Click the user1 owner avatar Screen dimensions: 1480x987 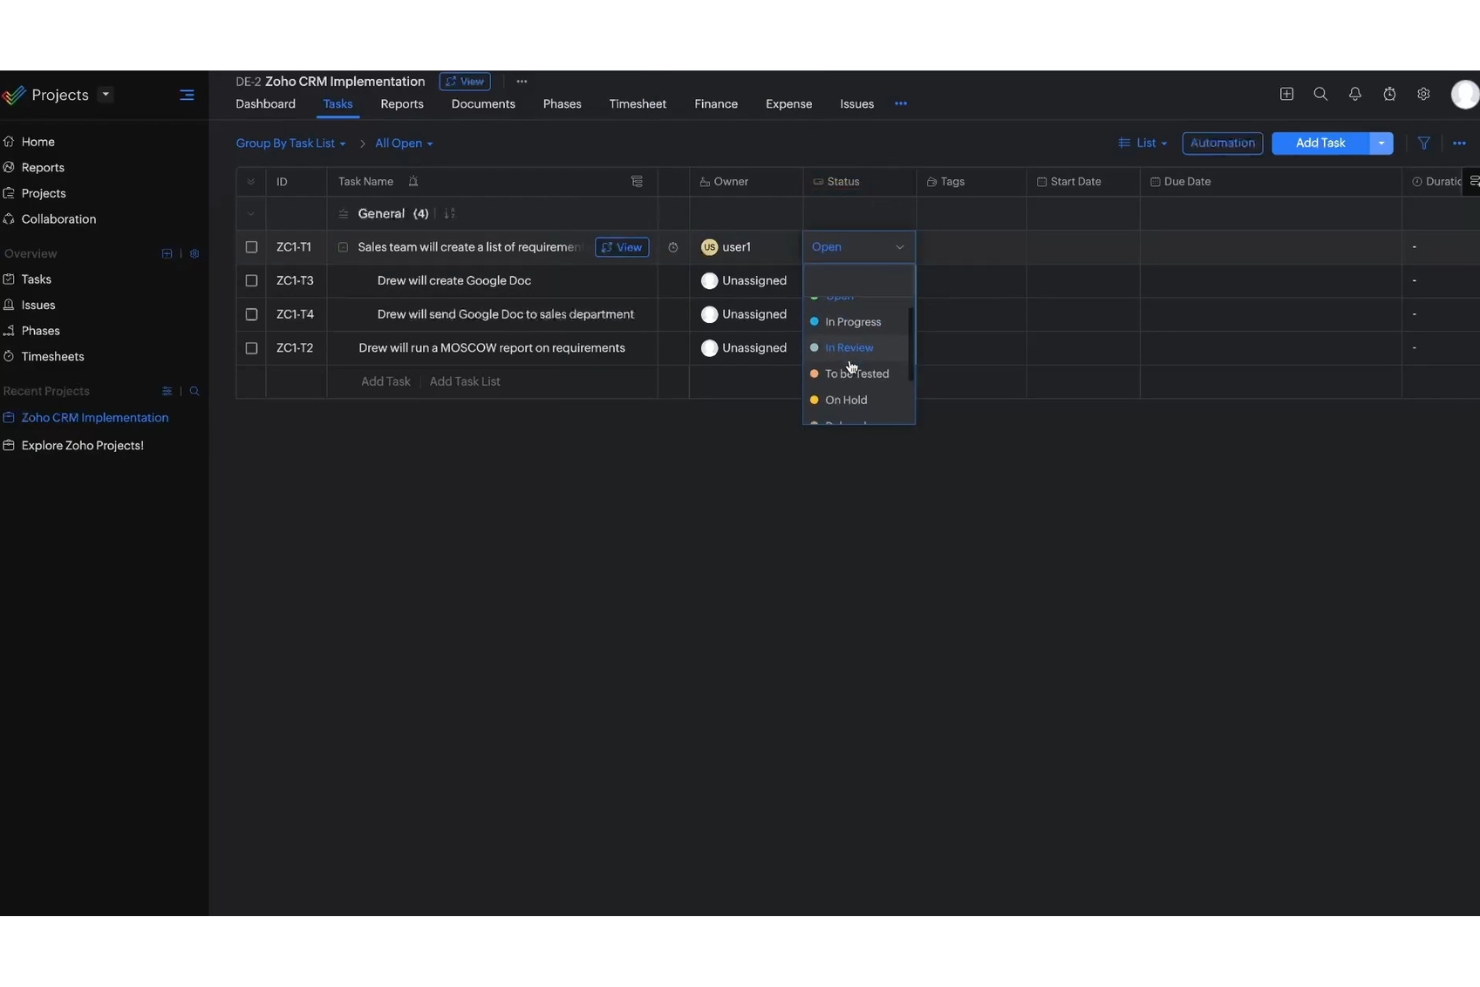pyautogui.click(x=710, y=247)
